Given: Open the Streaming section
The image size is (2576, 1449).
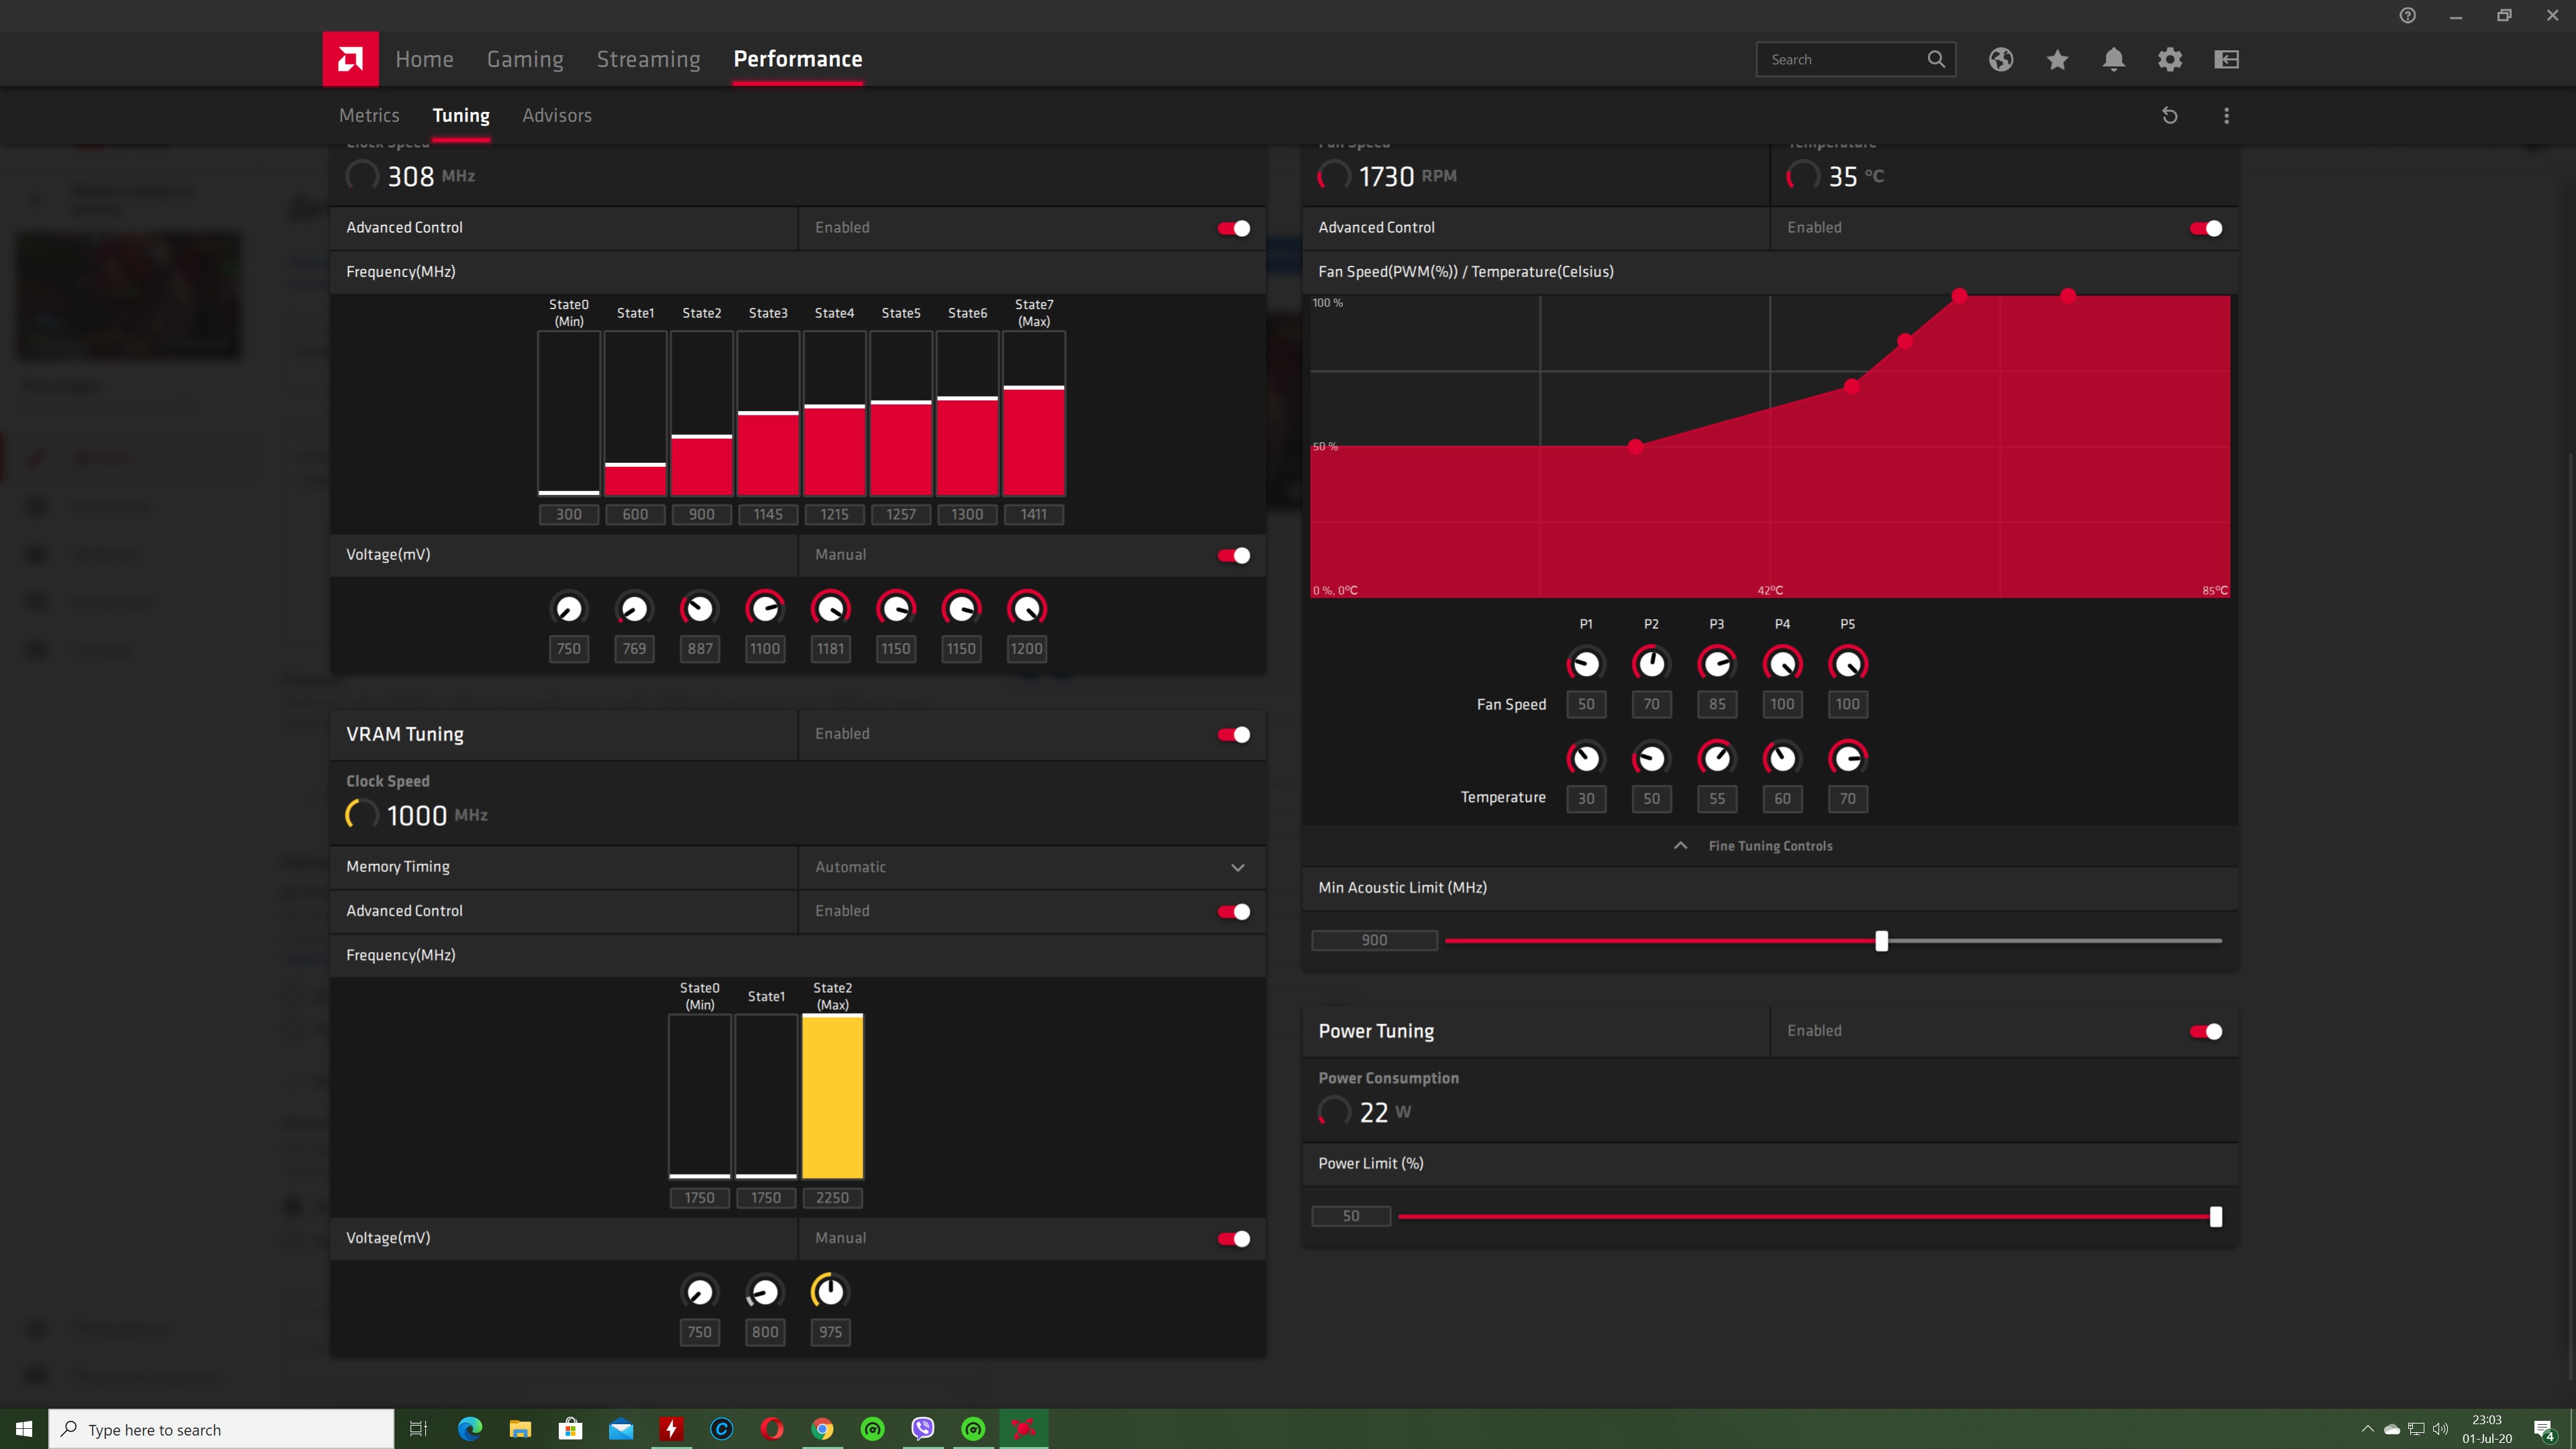Looking at the screenshot, I should click(x=648, y=59).
